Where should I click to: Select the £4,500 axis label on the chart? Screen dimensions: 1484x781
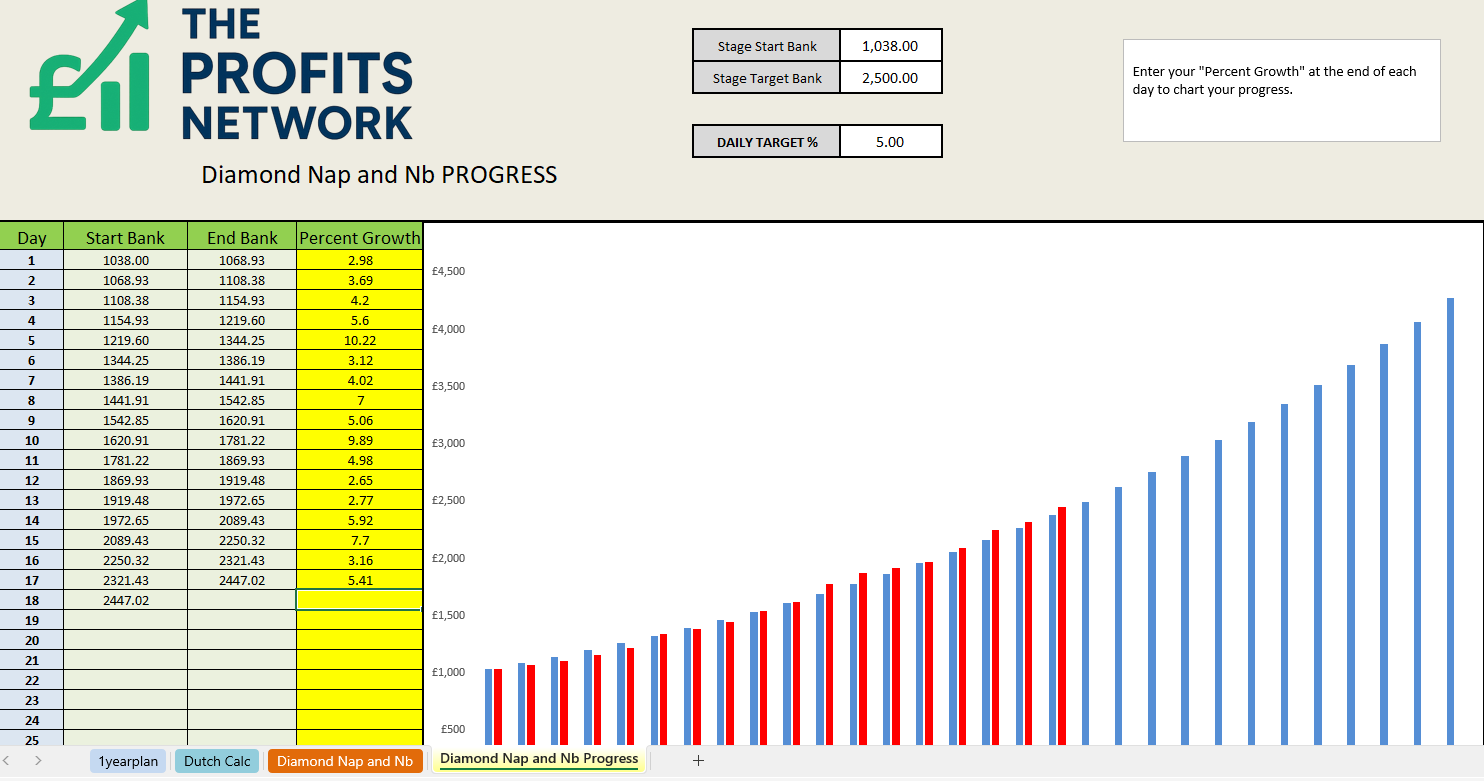click(448, 271)
